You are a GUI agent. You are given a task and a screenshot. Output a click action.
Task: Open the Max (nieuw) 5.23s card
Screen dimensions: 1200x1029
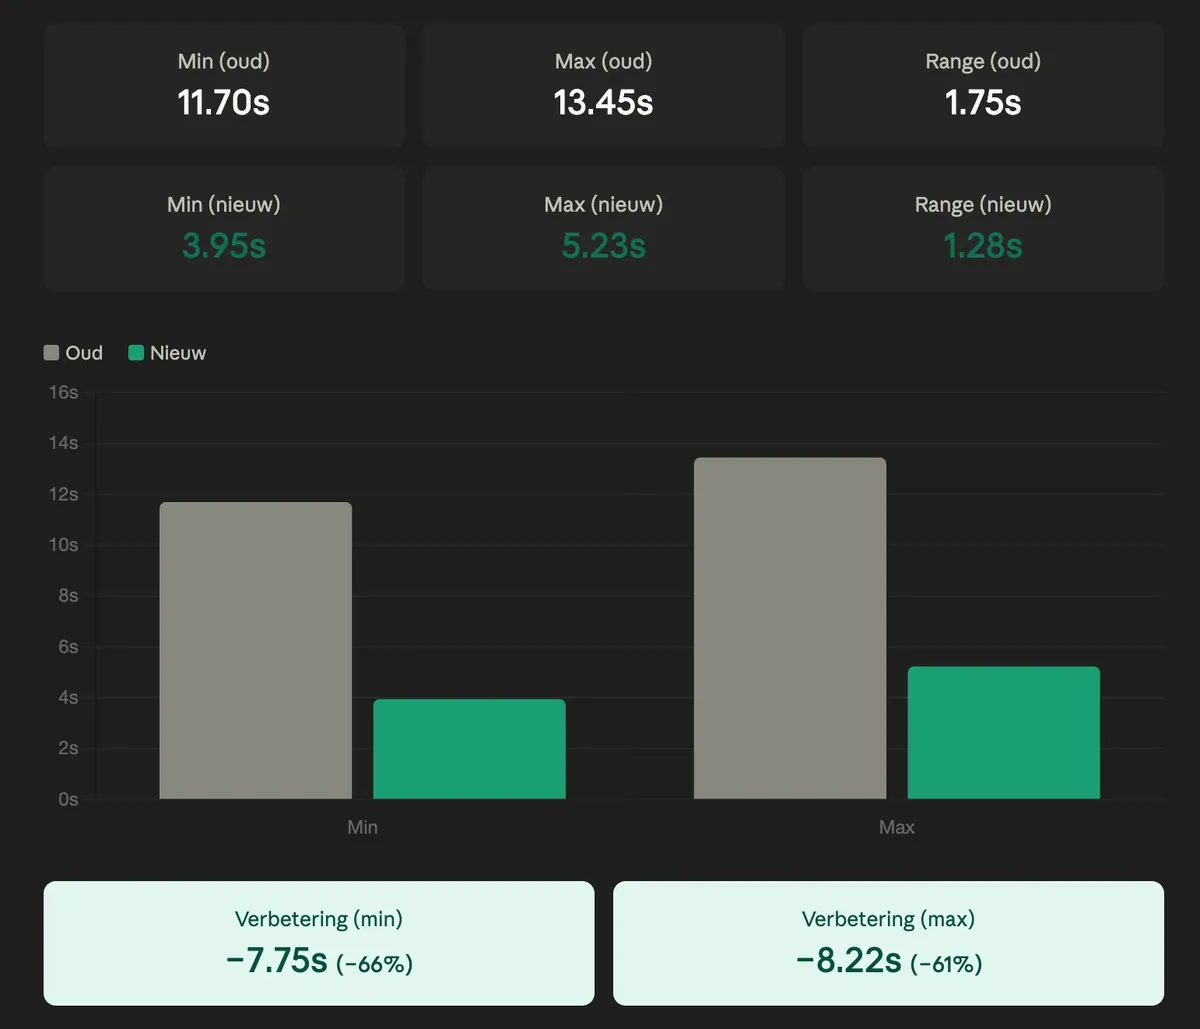click(x=604, y=229)
